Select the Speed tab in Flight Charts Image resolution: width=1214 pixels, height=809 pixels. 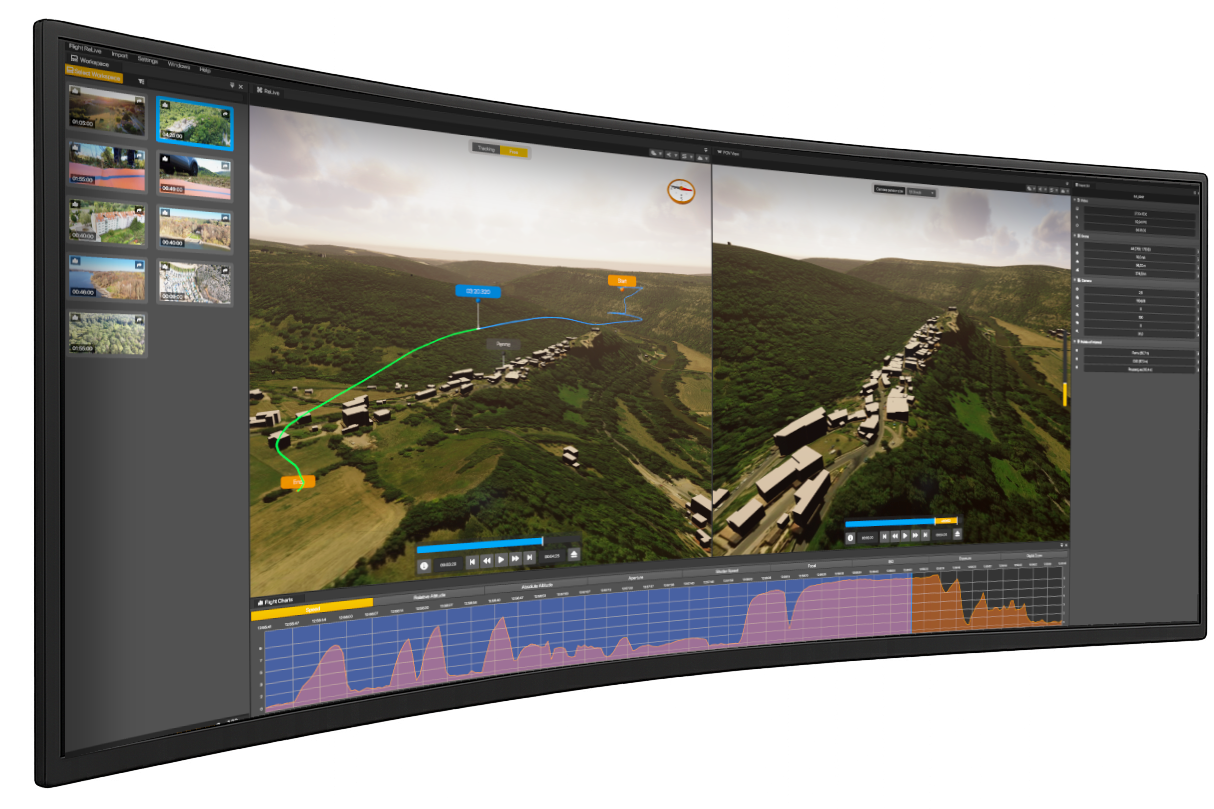[312, 607]
